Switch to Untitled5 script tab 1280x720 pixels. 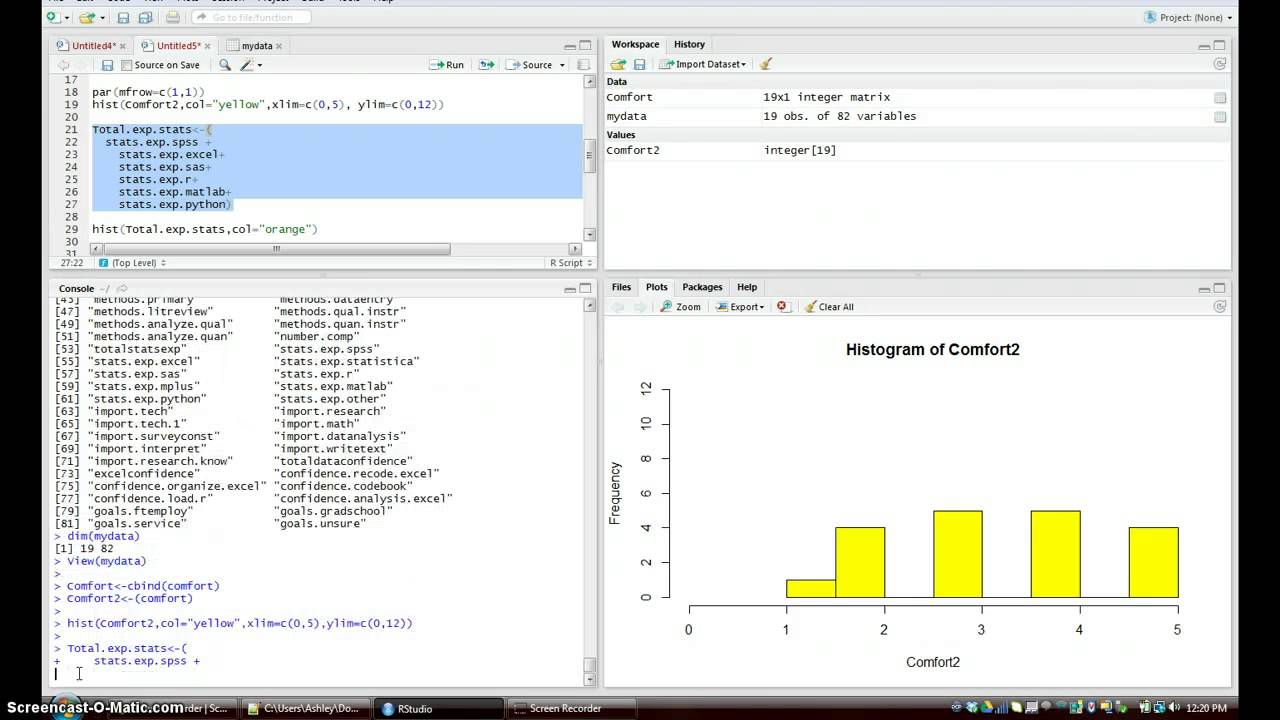pyautogui.click(x=177, y=46)
